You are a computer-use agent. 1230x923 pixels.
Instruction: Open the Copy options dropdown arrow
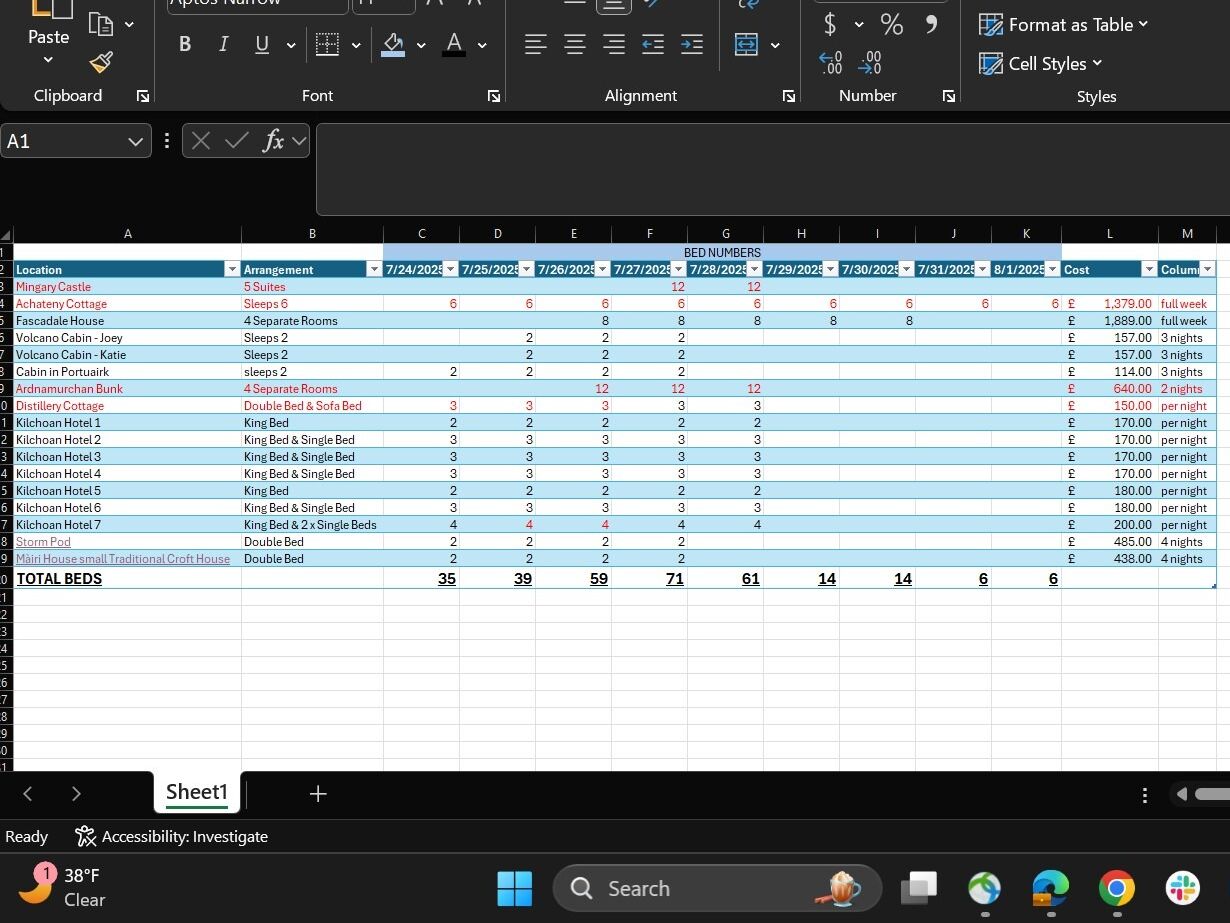tap(129, 24)
